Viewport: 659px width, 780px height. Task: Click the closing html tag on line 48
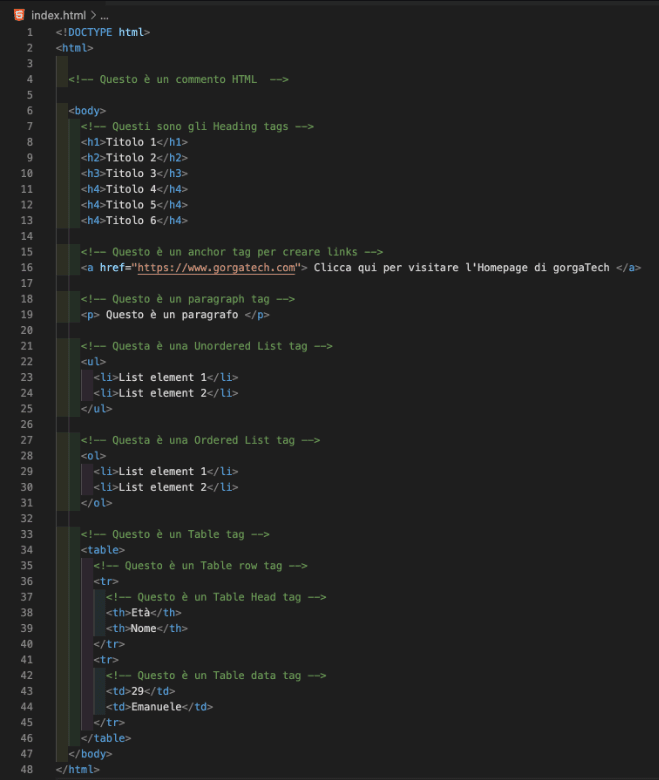coord(78,770)
